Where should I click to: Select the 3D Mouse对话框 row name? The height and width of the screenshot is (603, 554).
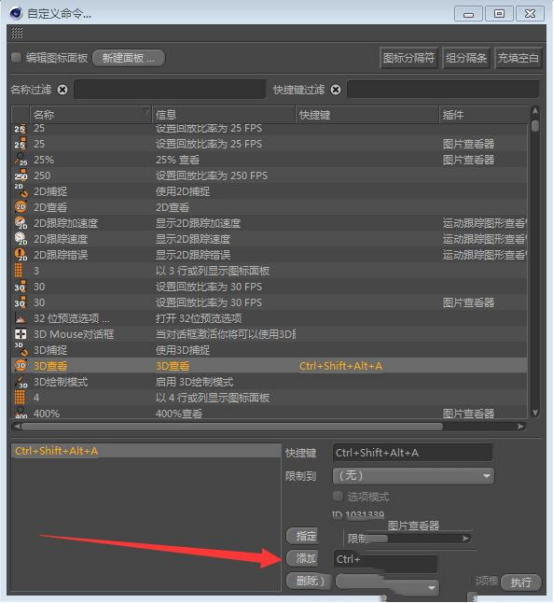point(73,334)
